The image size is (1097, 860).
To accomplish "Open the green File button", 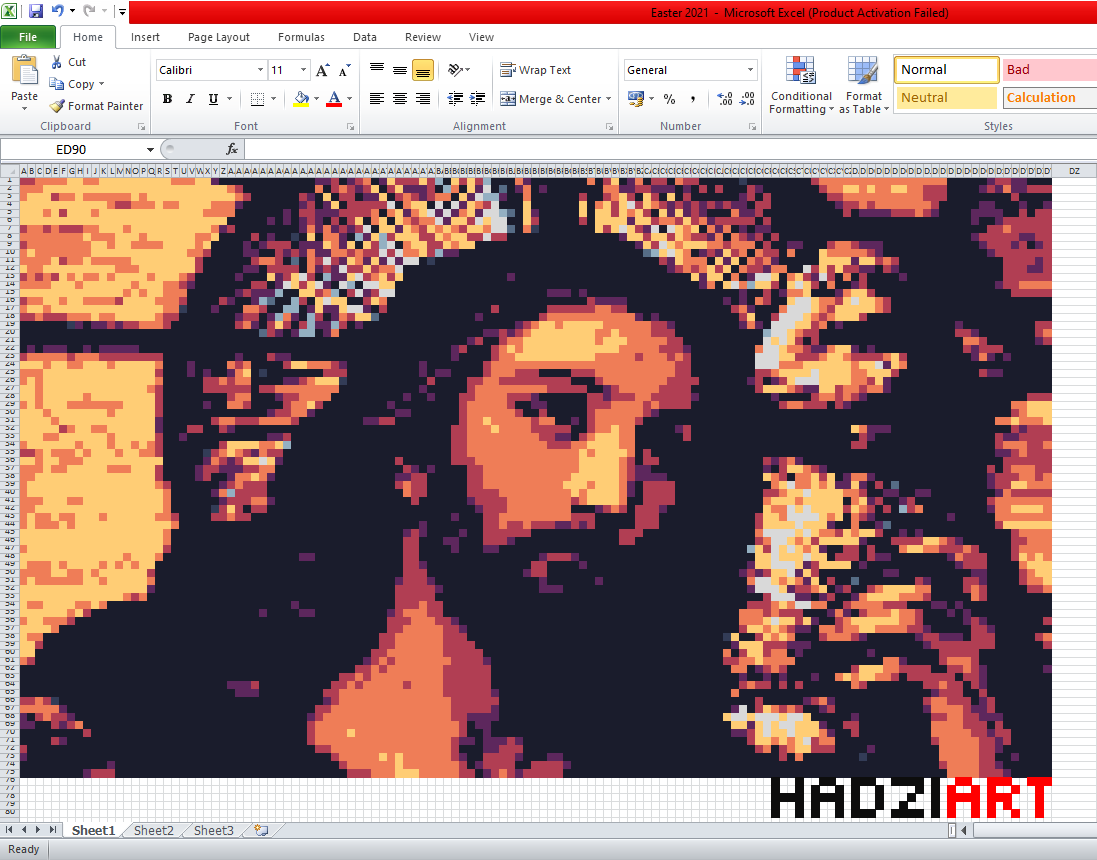I will [28, 37].
